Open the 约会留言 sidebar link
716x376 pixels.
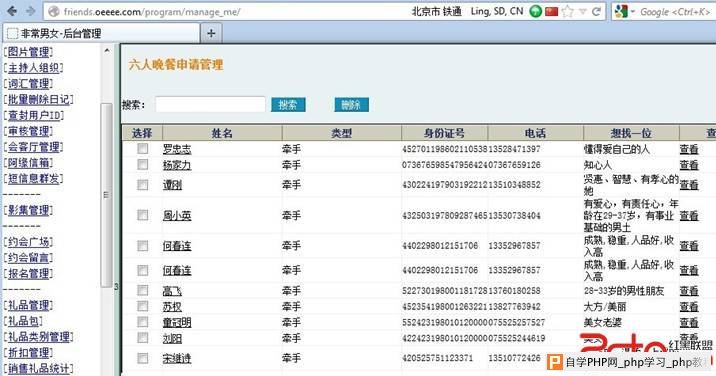coord(28,258)
